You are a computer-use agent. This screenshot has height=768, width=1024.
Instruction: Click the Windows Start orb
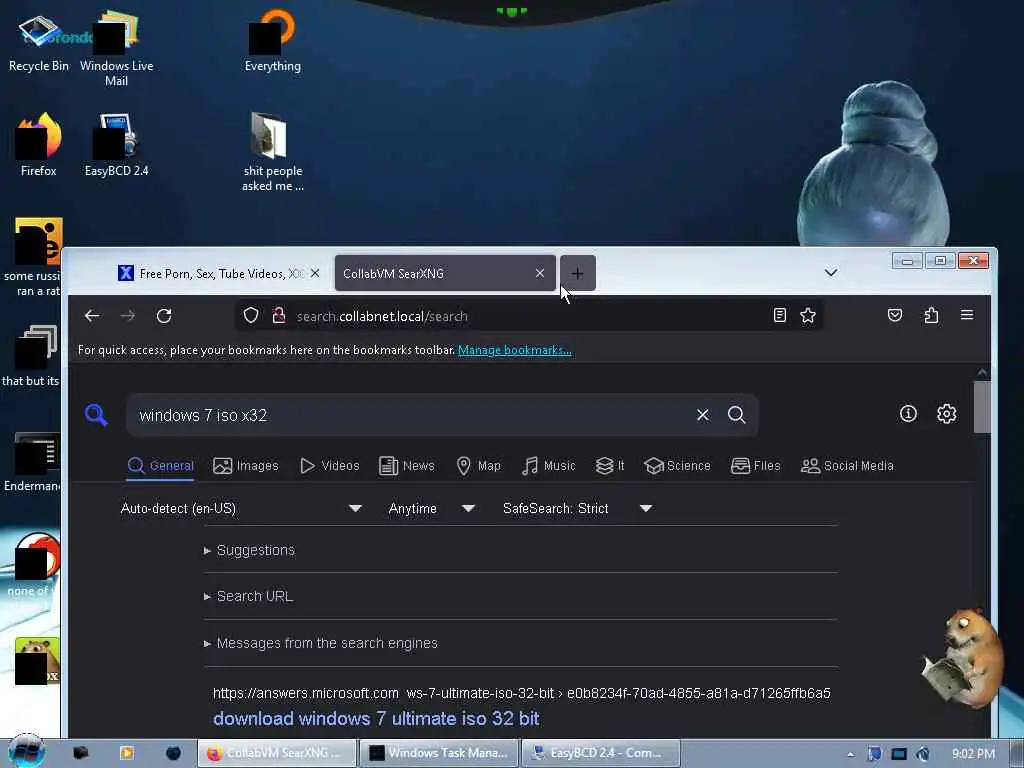tap(26, 752)
